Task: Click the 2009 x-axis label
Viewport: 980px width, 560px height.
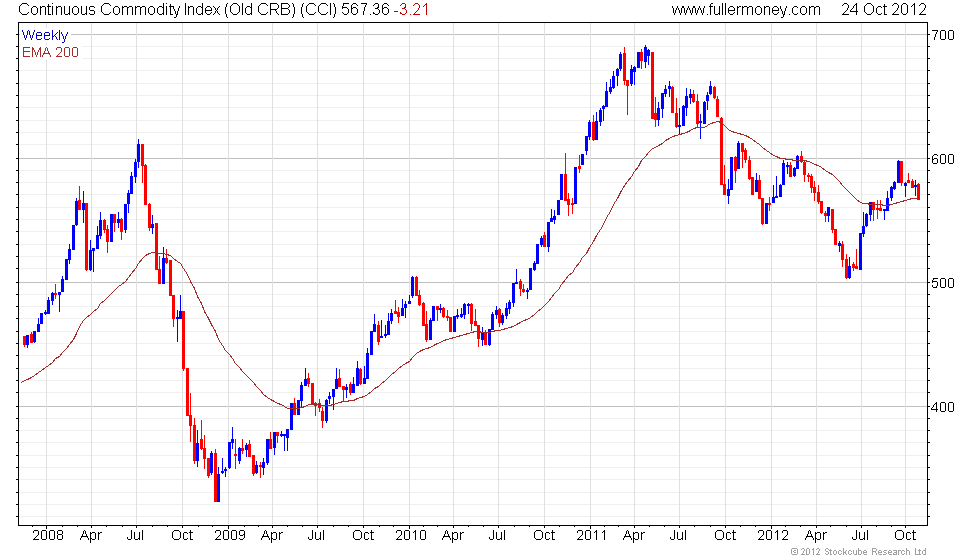Action: [229, 536]
